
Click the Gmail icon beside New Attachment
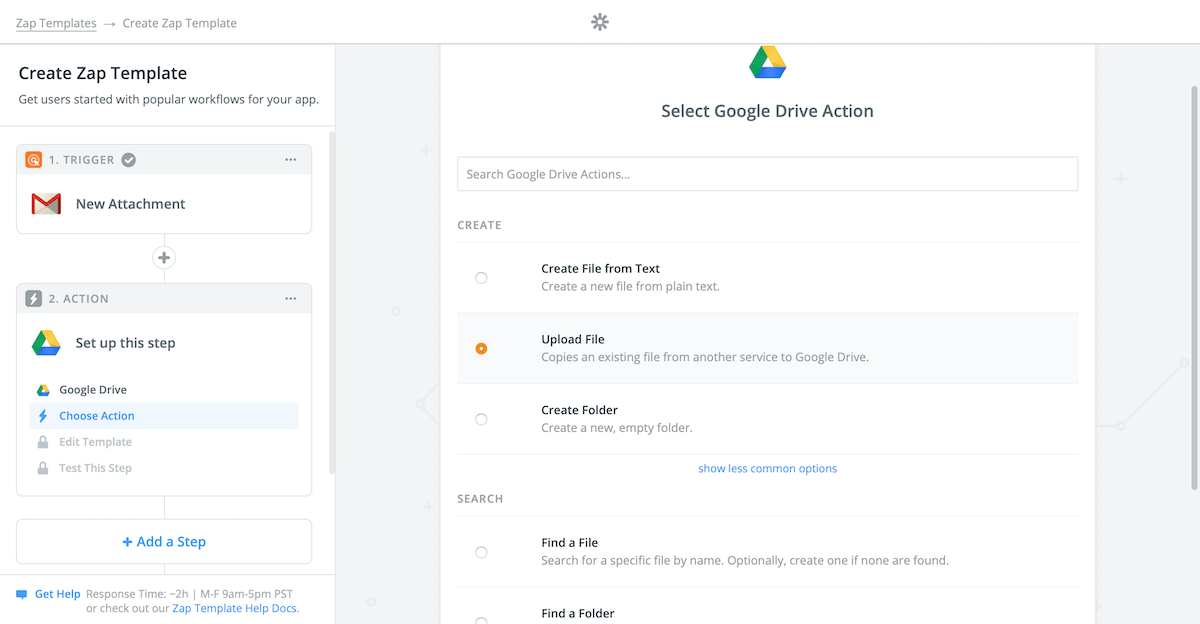[x=46, y=204]
